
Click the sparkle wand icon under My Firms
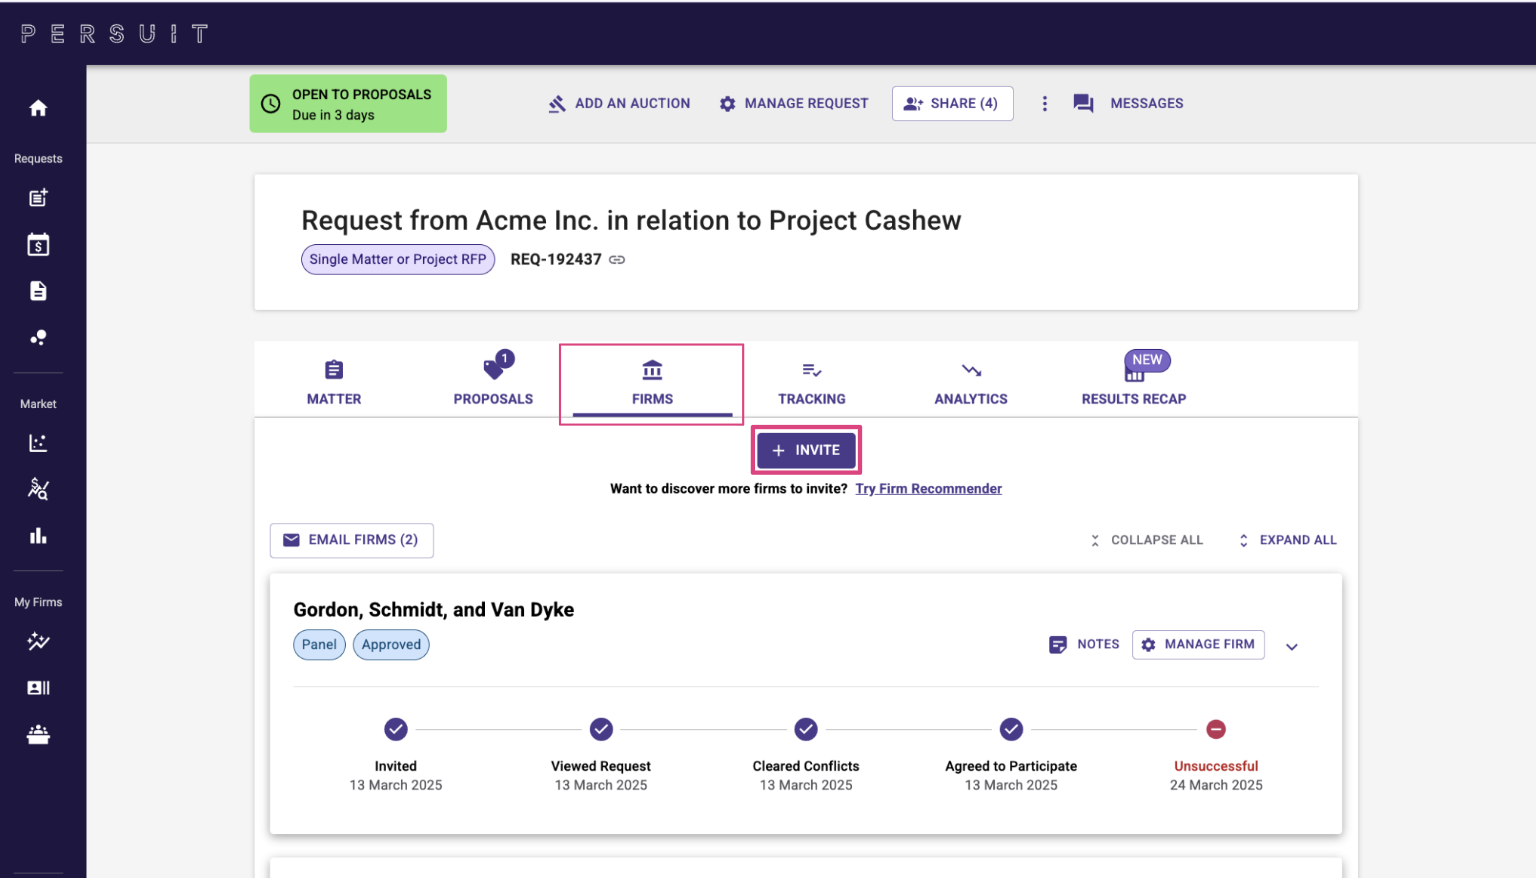pyautogui.click(x=38, y=641)
